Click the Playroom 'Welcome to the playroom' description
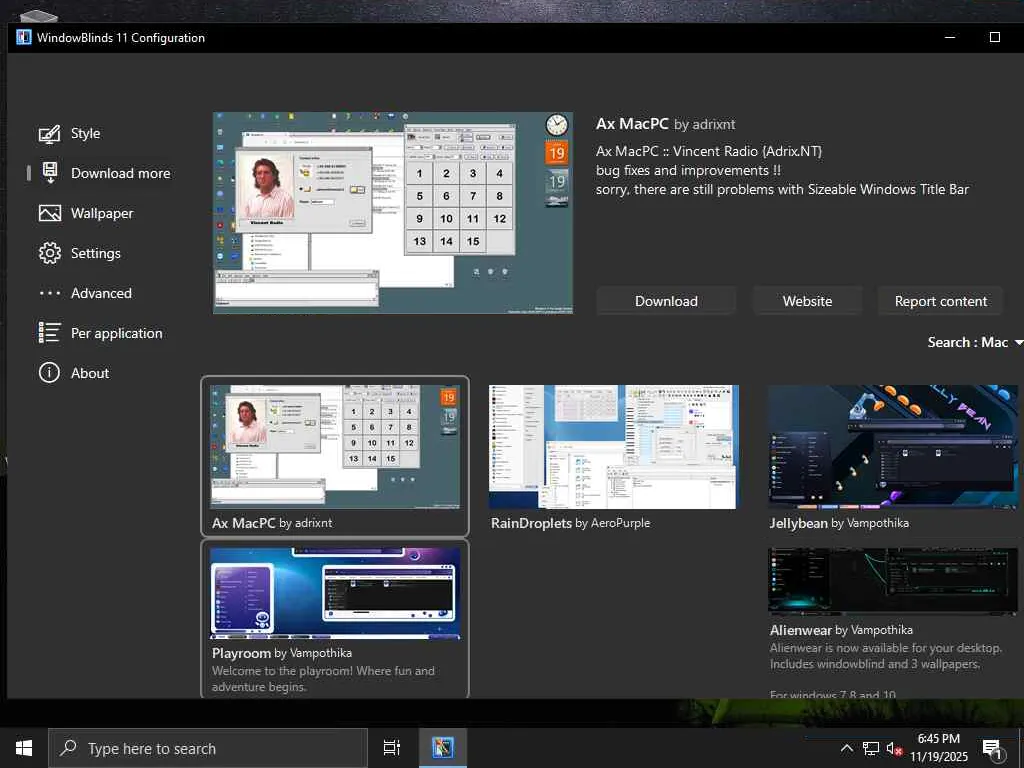This screenshot has height=768, width=1024. pyautogui.click(x=323, y=679)
